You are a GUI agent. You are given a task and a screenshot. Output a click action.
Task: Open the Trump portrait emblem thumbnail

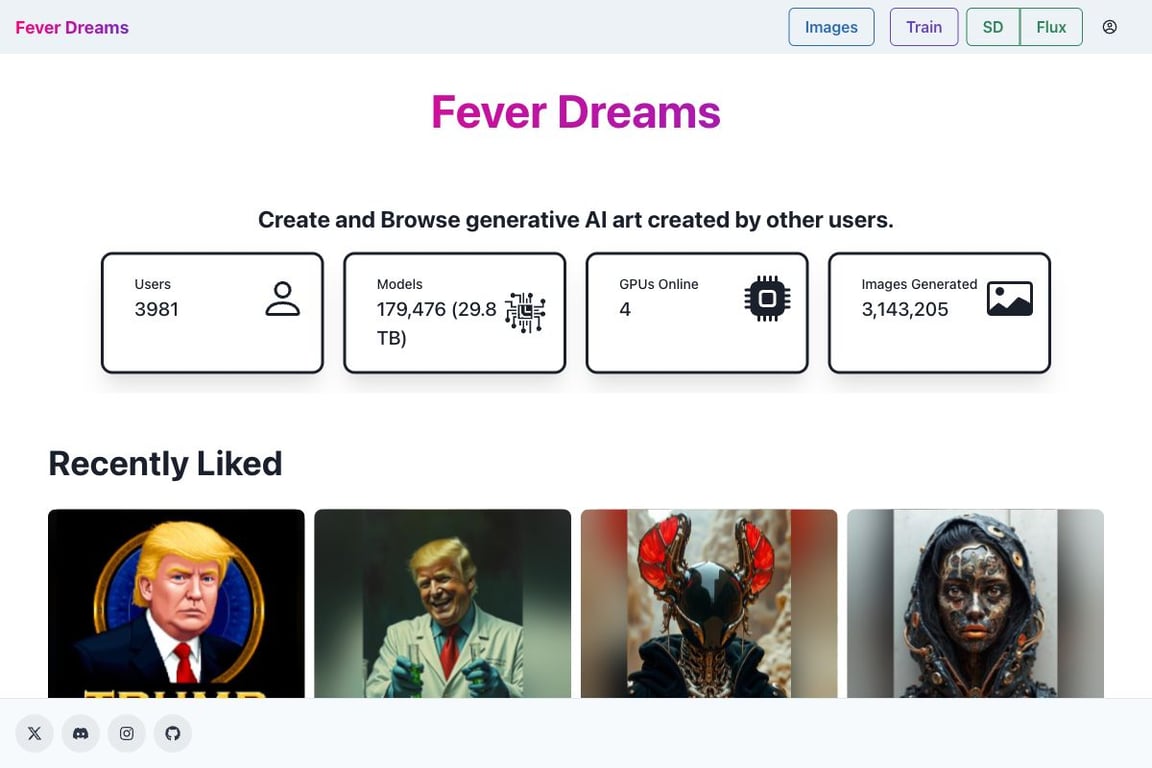pos(176,603)
